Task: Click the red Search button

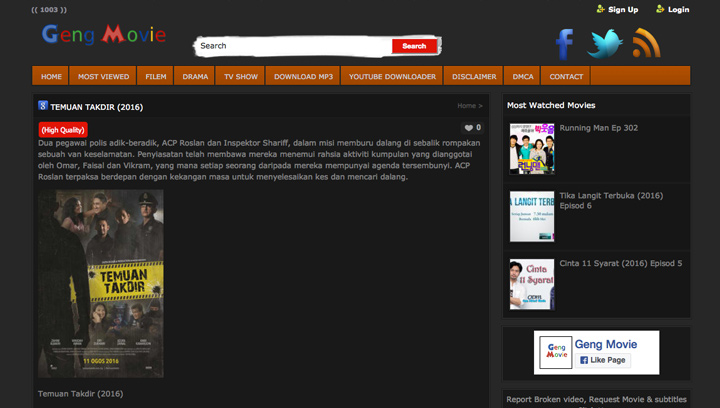Action: 414,46
